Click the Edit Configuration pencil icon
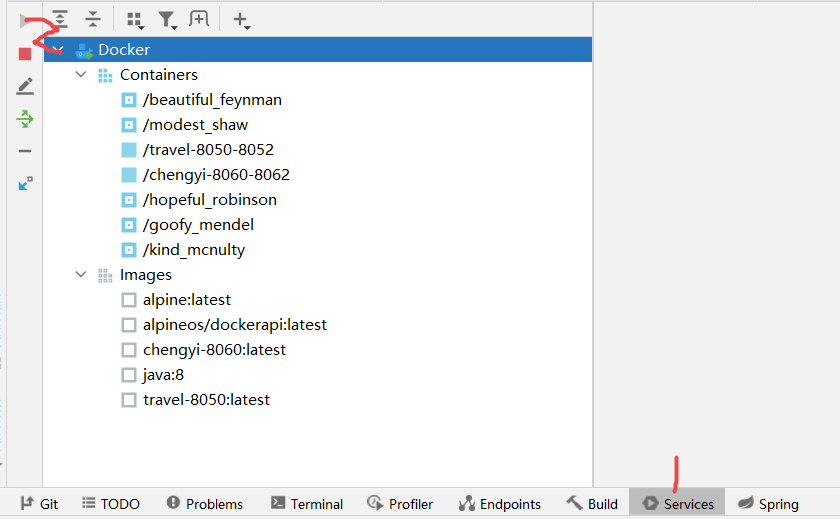Viewport: 840px width, 519px height. tap(25, 86)
